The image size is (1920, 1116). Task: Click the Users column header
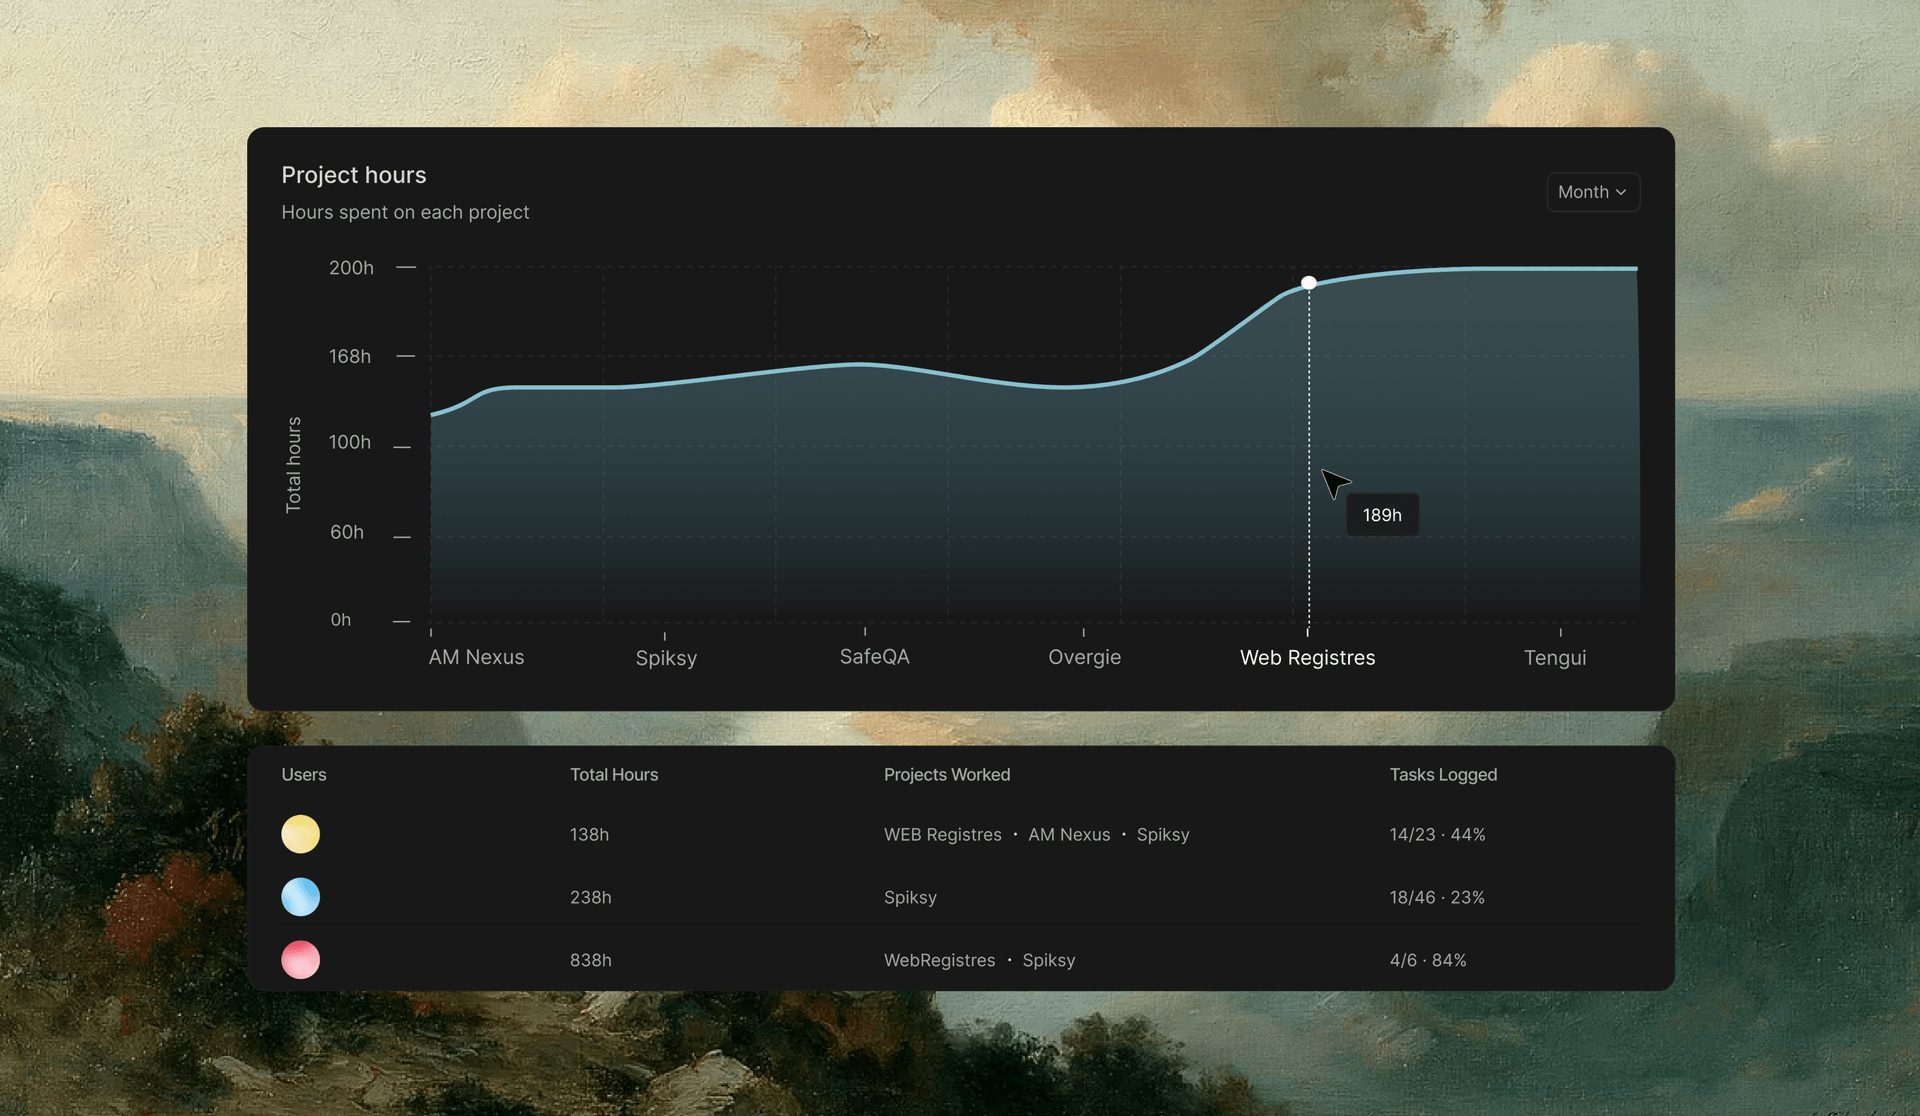tap(304, 775)
